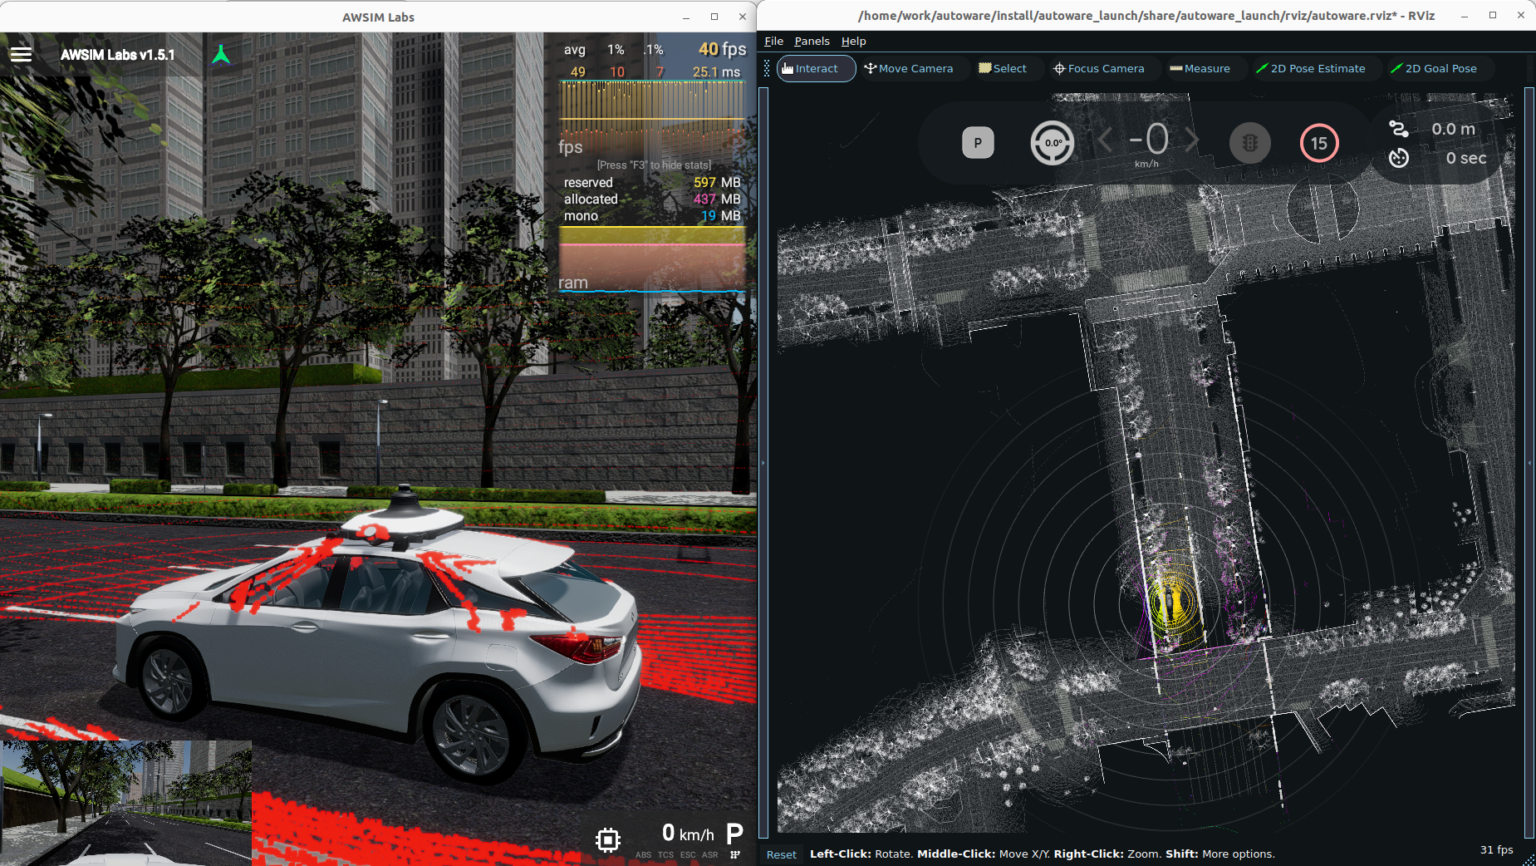1536x866 pixels.
Task: Click the speed limit 15 sign
Action: [x=1318, y=143]
